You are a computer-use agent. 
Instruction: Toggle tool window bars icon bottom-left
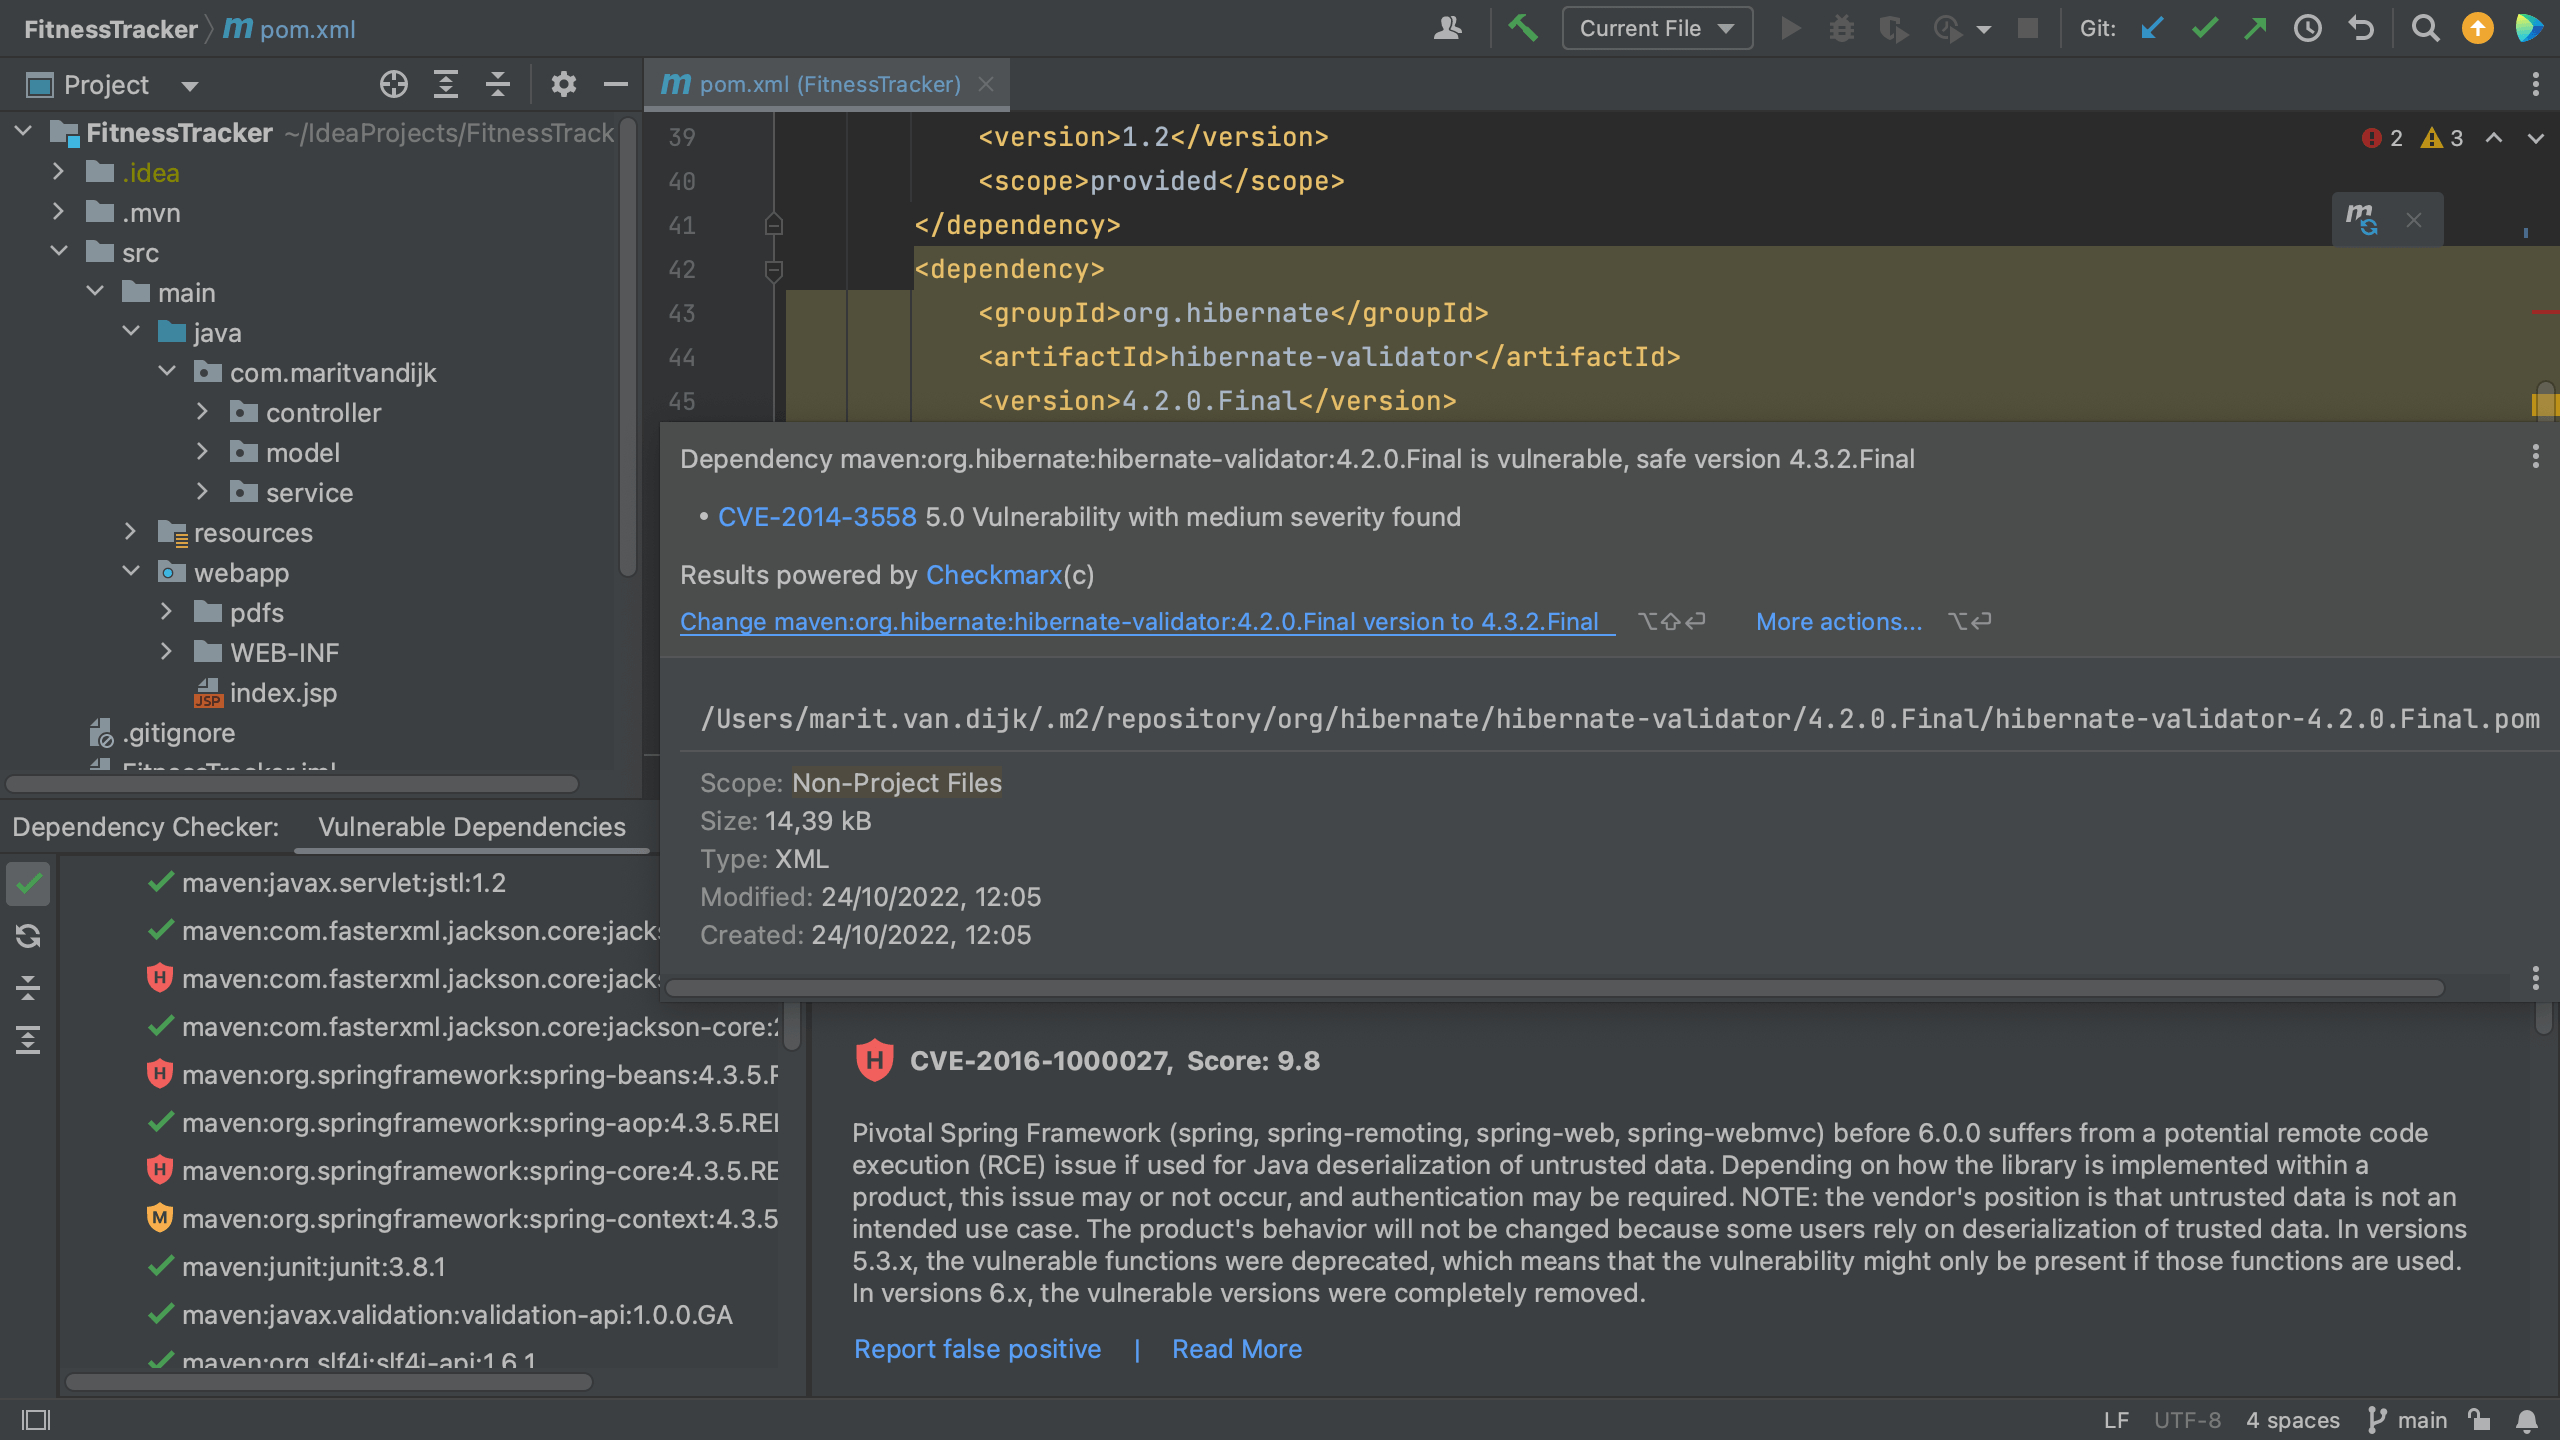click(x=36, y=1420)
